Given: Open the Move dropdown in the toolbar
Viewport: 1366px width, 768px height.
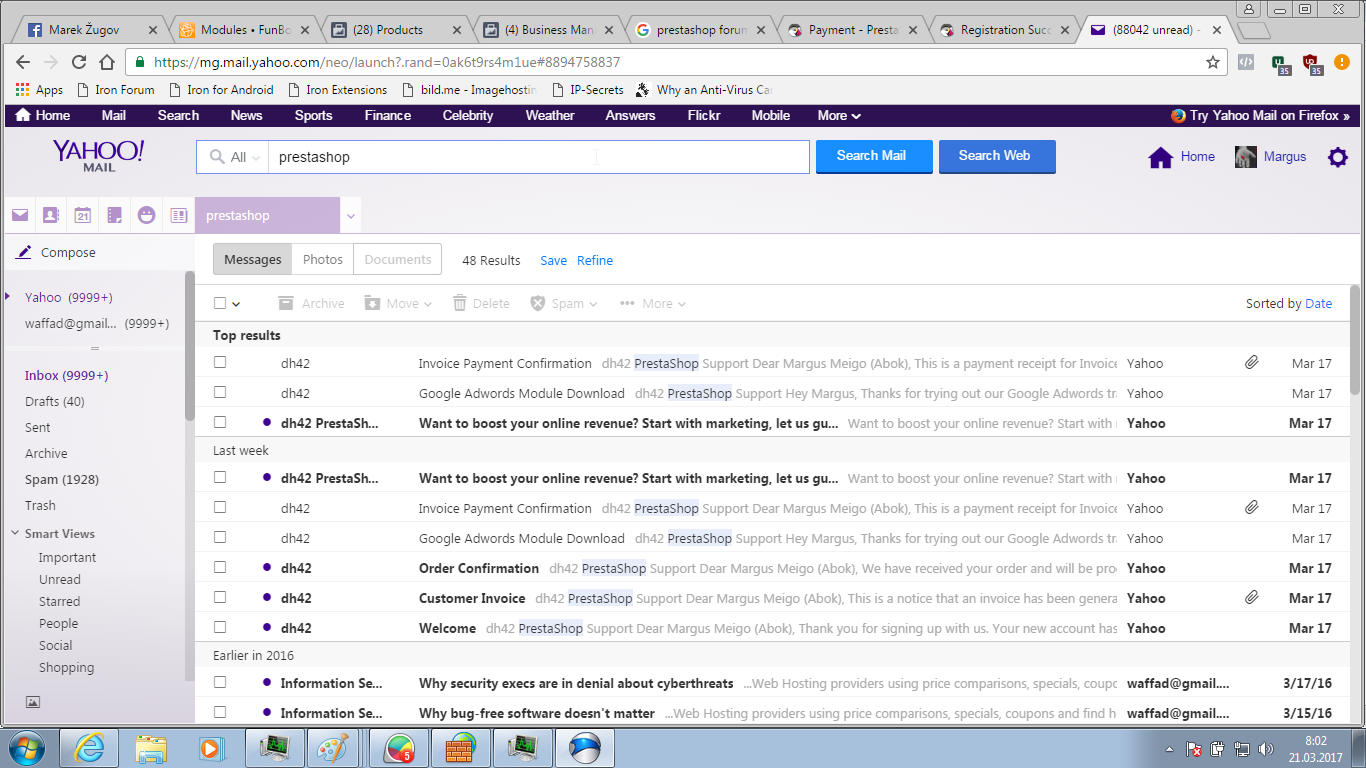Looking at the screenshot, I should [x=398, y=303].
